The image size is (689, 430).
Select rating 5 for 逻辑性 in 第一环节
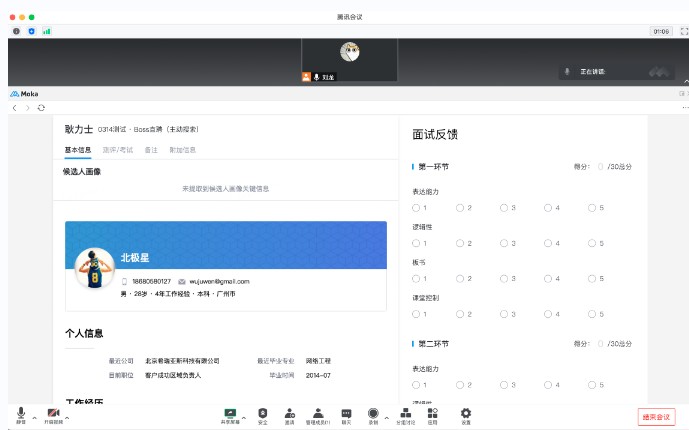(592, 243)
